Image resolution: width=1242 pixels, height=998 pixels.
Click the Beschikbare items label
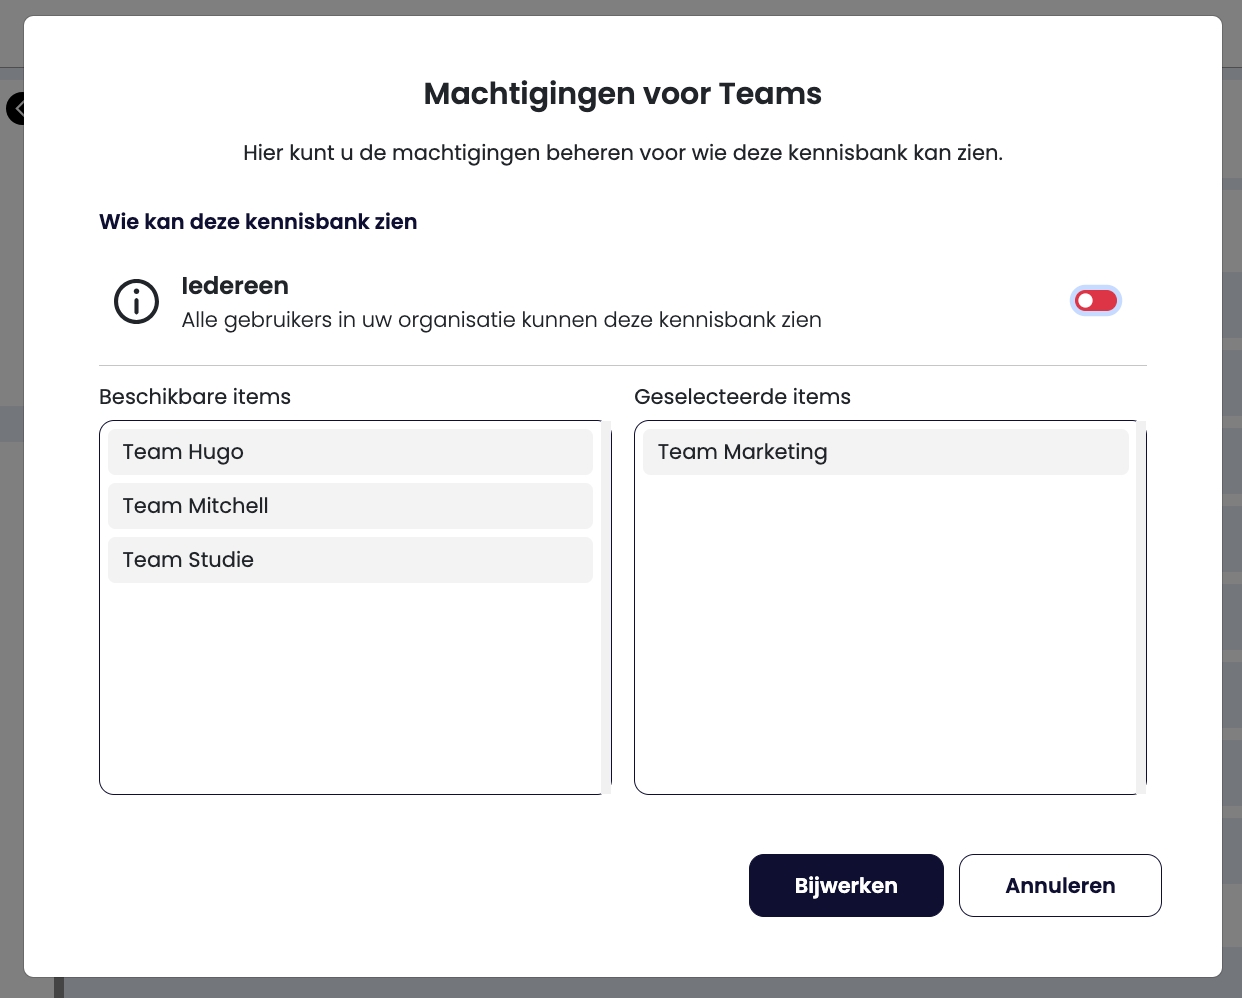click(195, 397)
